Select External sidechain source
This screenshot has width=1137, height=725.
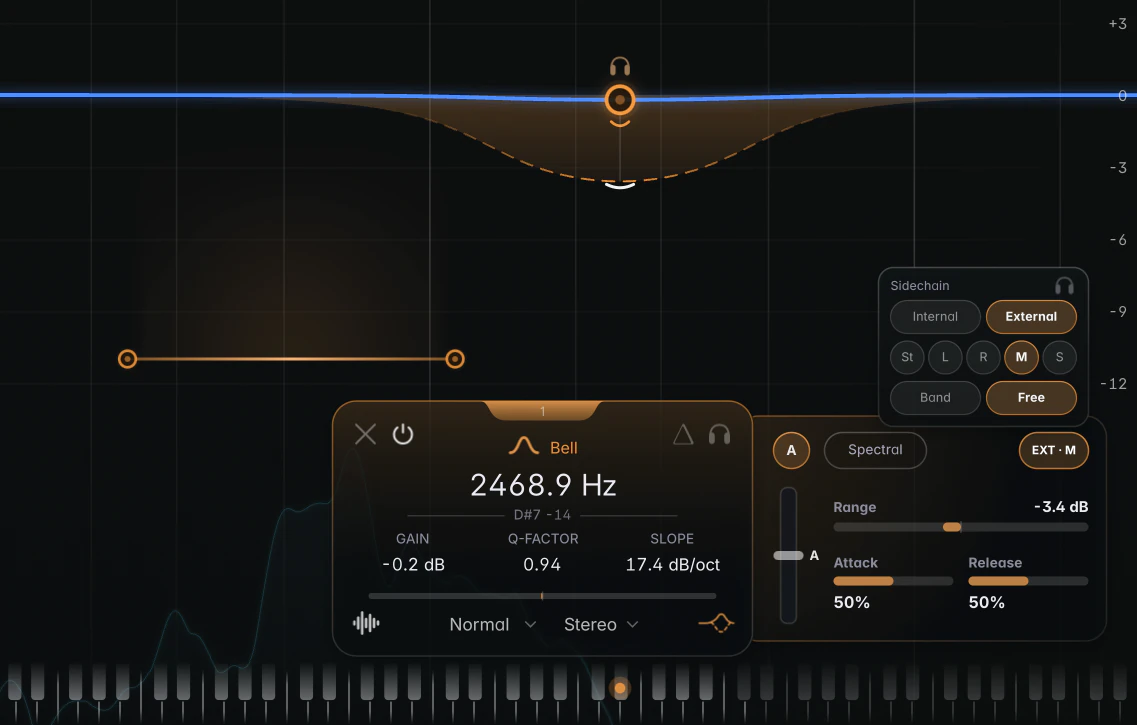click(1031, 317)
